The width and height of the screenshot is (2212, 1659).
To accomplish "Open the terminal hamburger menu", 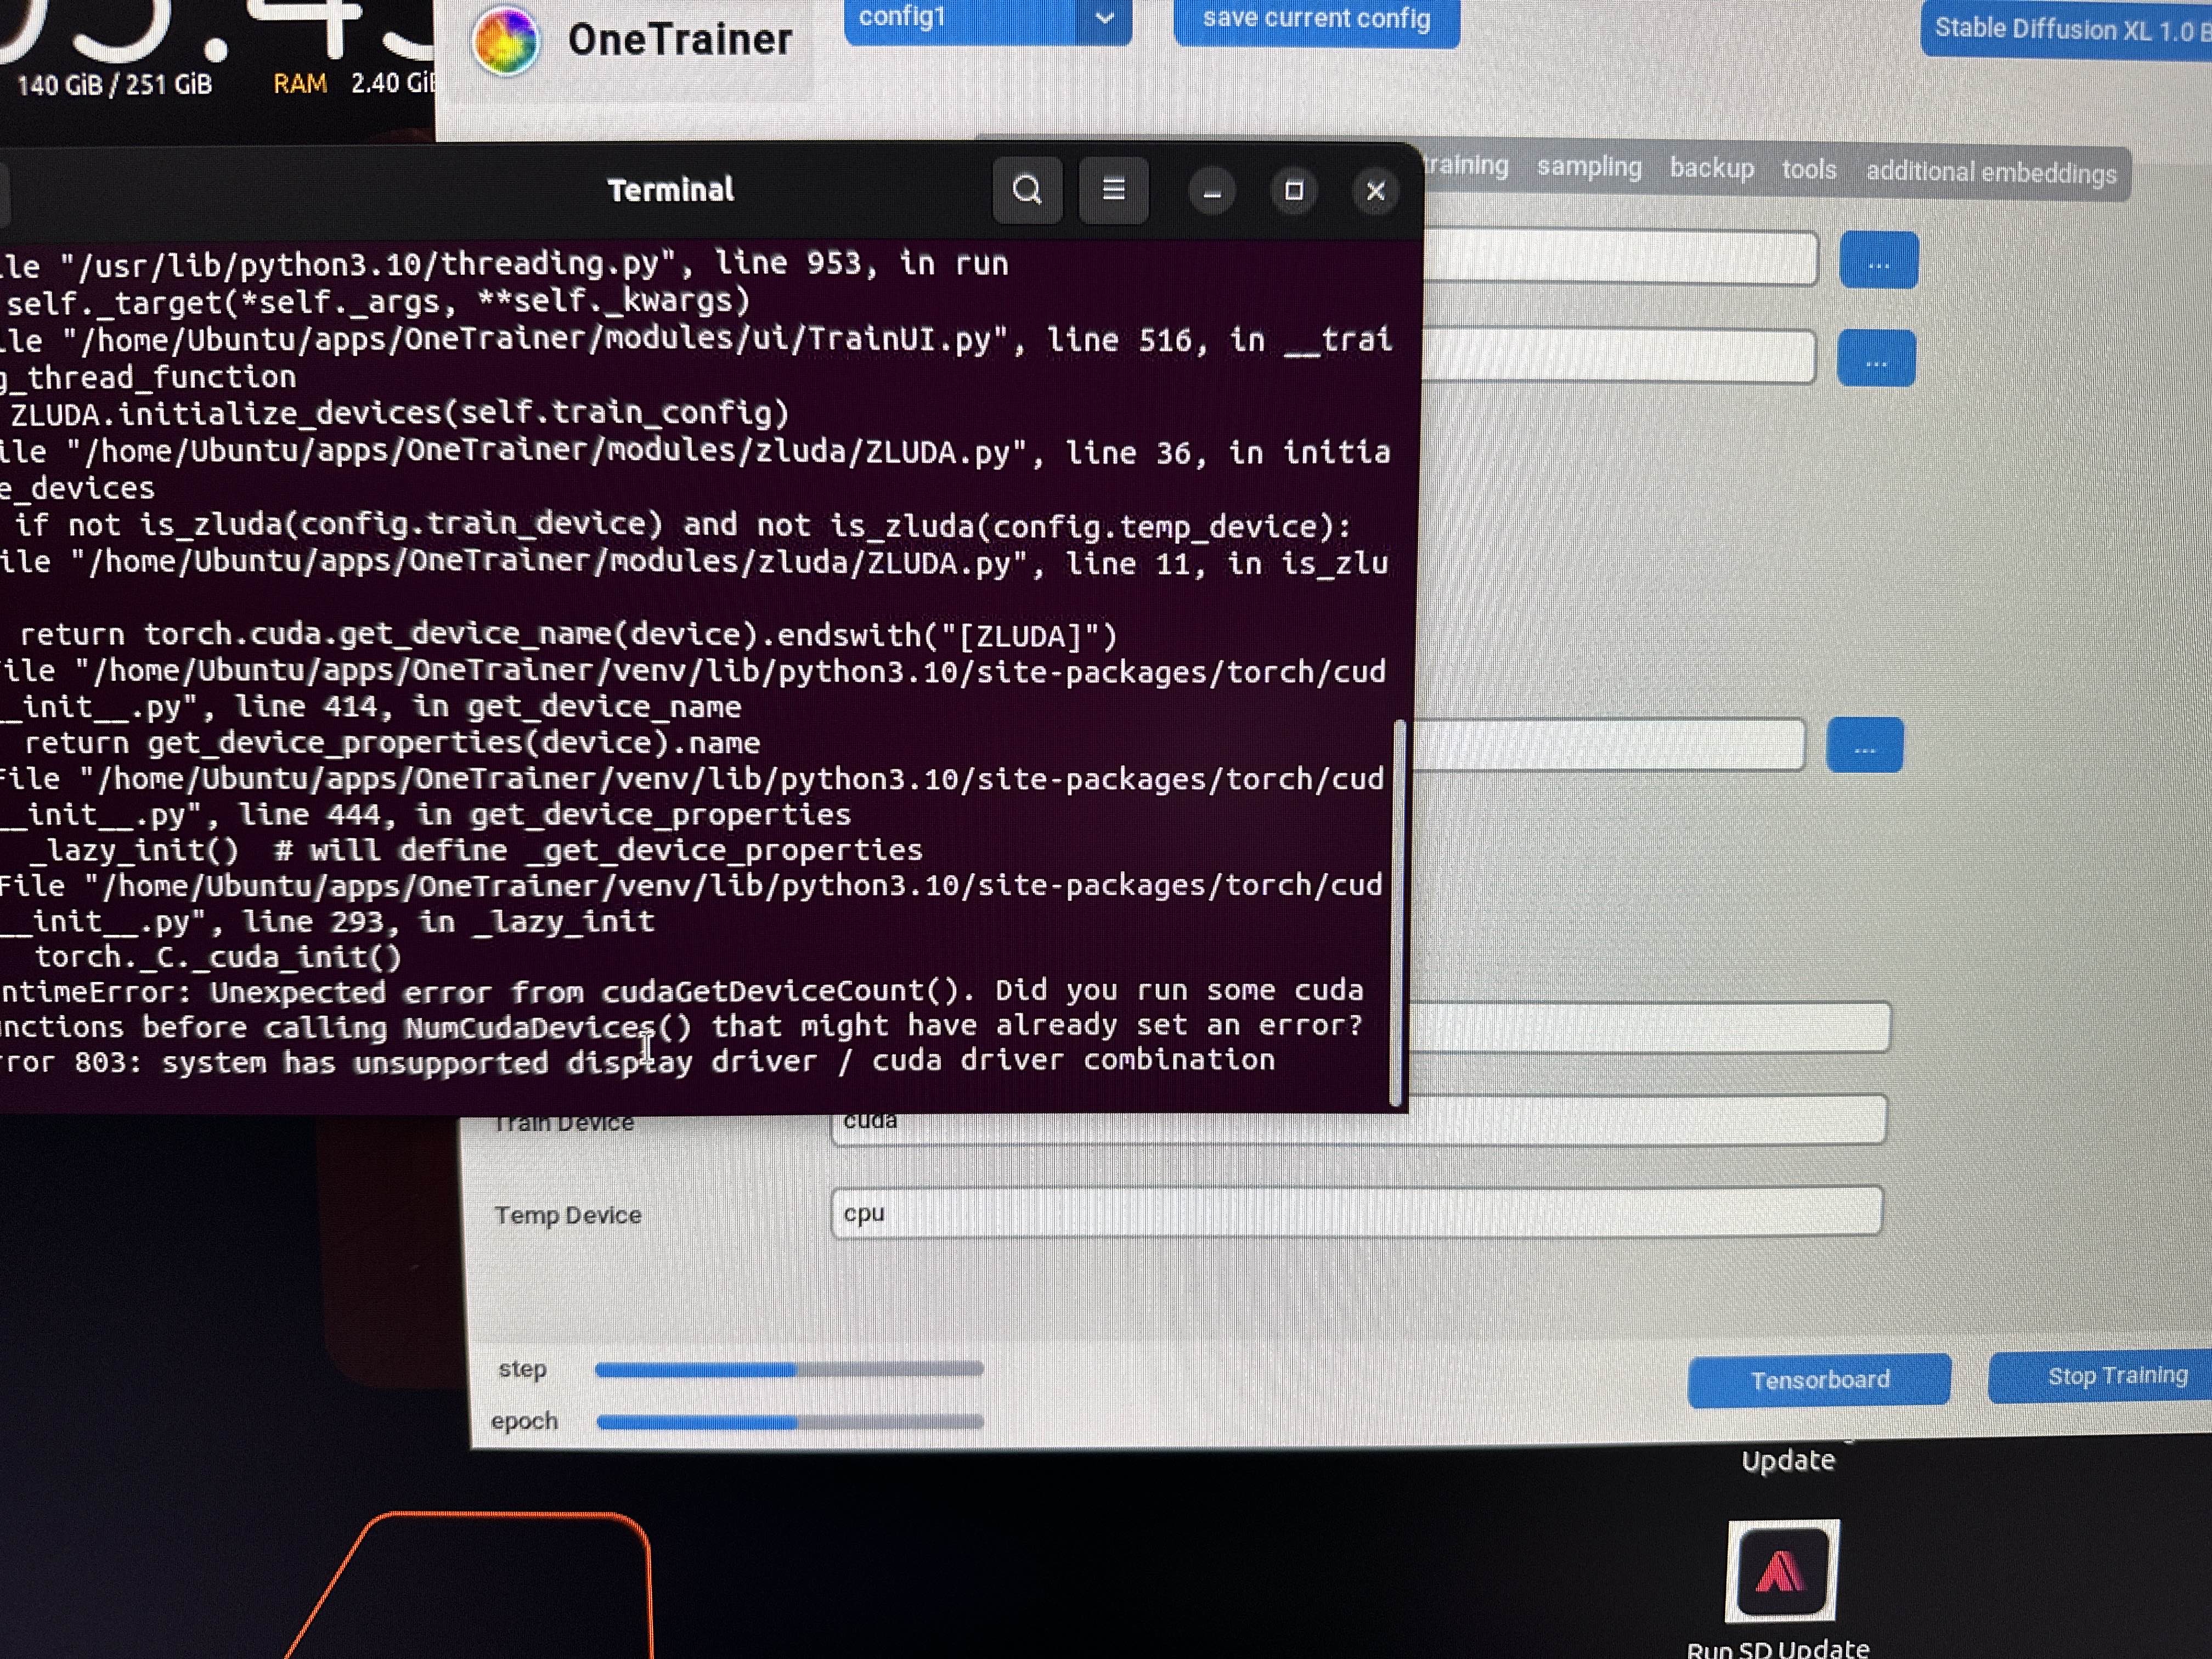I will [x=1113, y=190].
